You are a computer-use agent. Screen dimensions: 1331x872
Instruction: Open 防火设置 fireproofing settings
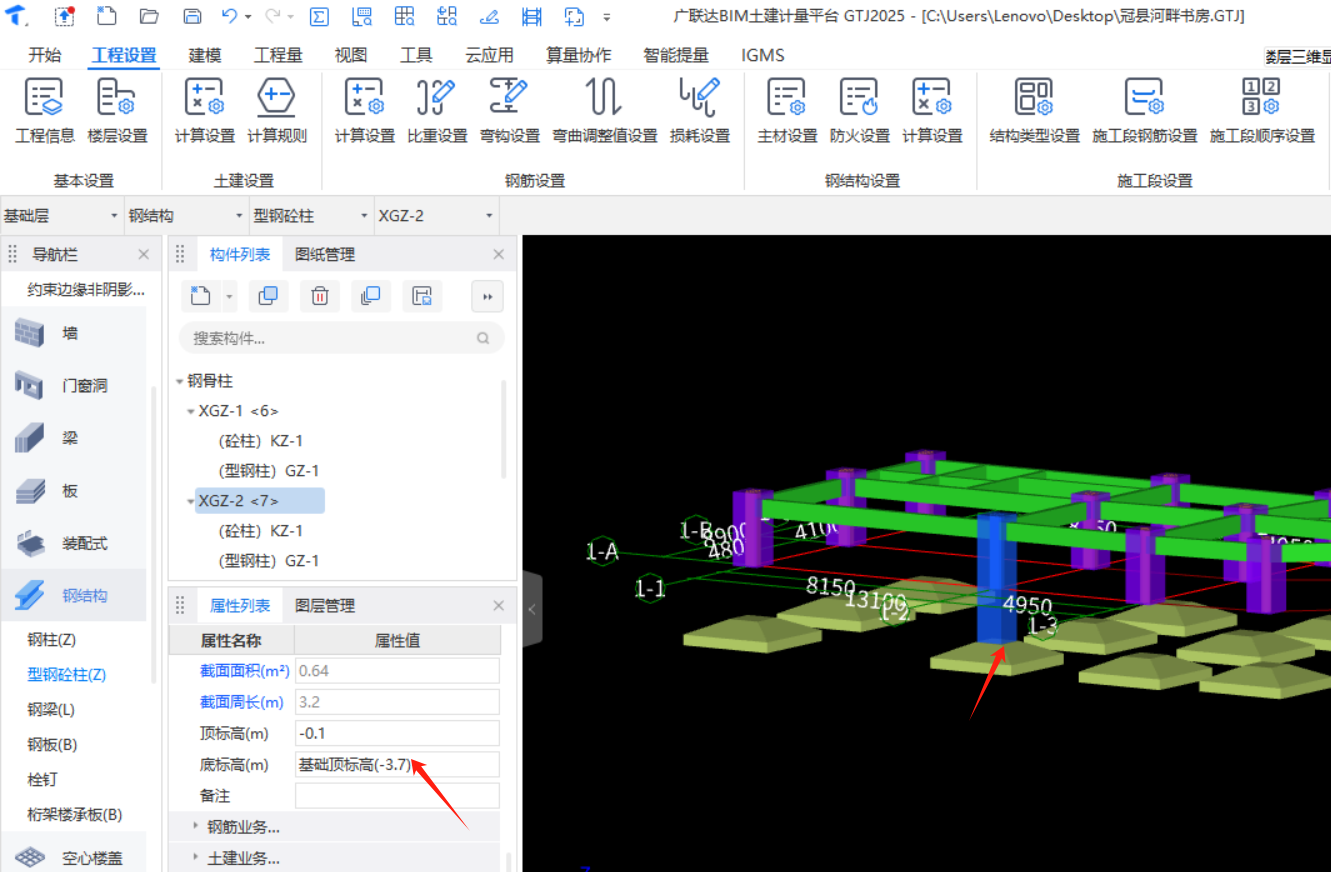pyautogui.click(x=859, y=112)
